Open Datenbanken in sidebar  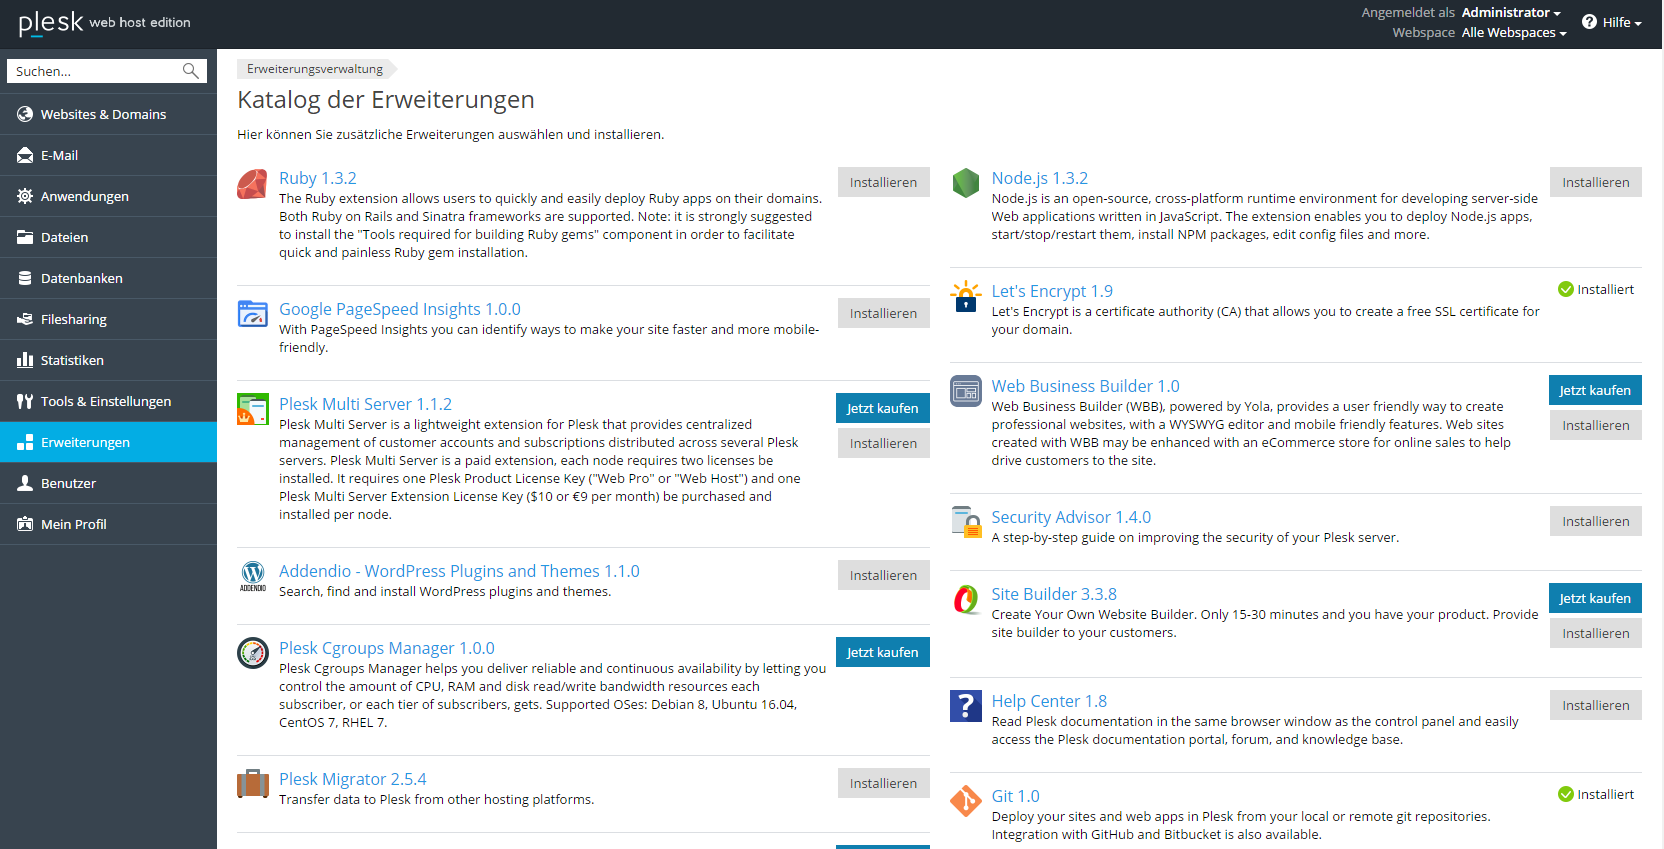pos(108,278)
